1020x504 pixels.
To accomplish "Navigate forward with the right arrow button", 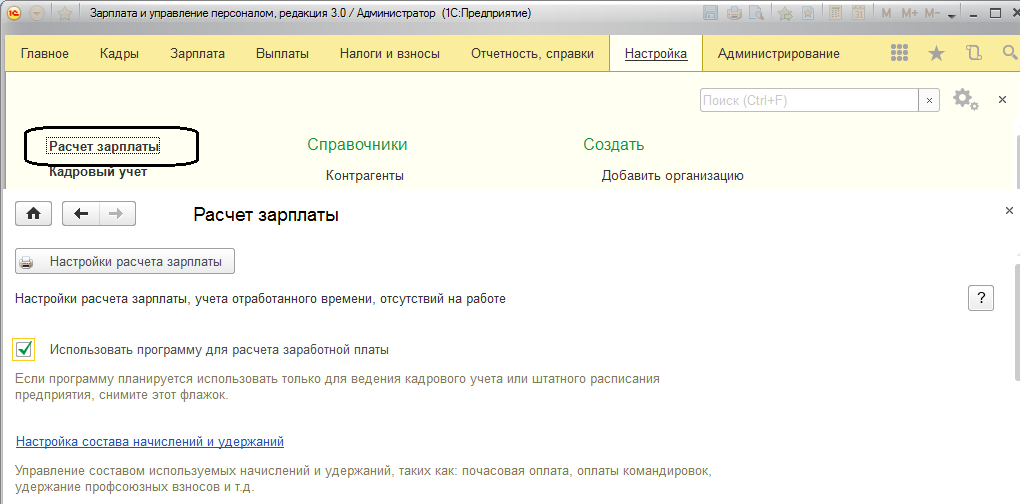I will (117, 213).
